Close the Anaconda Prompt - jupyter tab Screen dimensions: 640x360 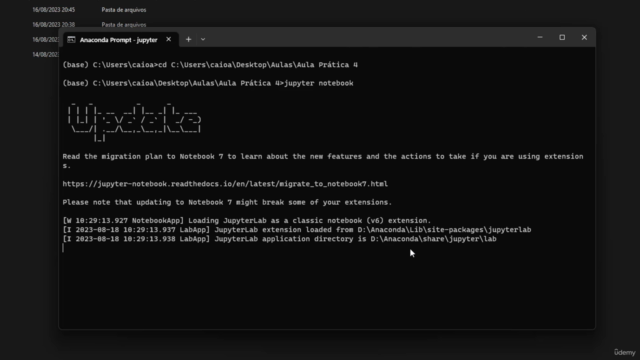pos(169,39)
